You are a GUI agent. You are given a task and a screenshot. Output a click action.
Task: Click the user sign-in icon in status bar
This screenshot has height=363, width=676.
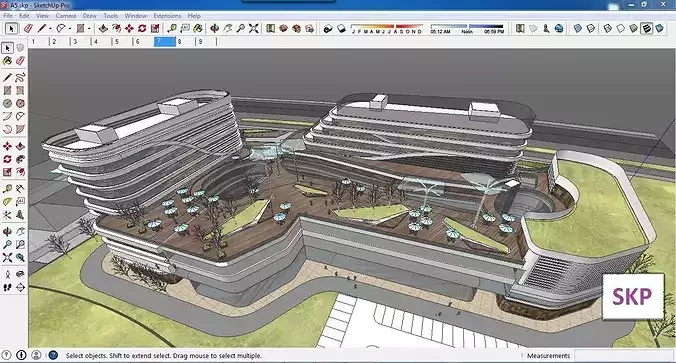36,355
